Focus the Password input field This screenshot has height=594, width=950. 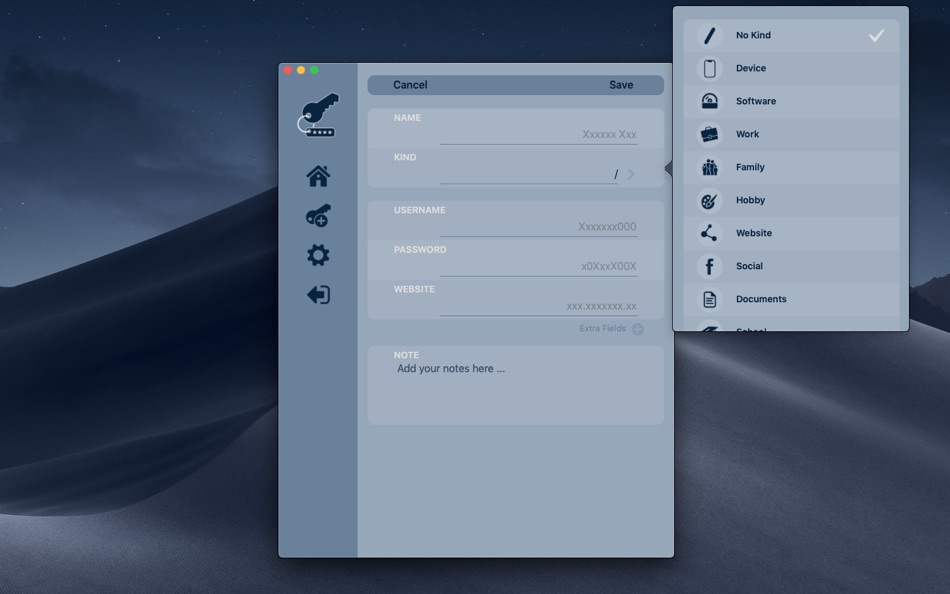tap(539, 267)
